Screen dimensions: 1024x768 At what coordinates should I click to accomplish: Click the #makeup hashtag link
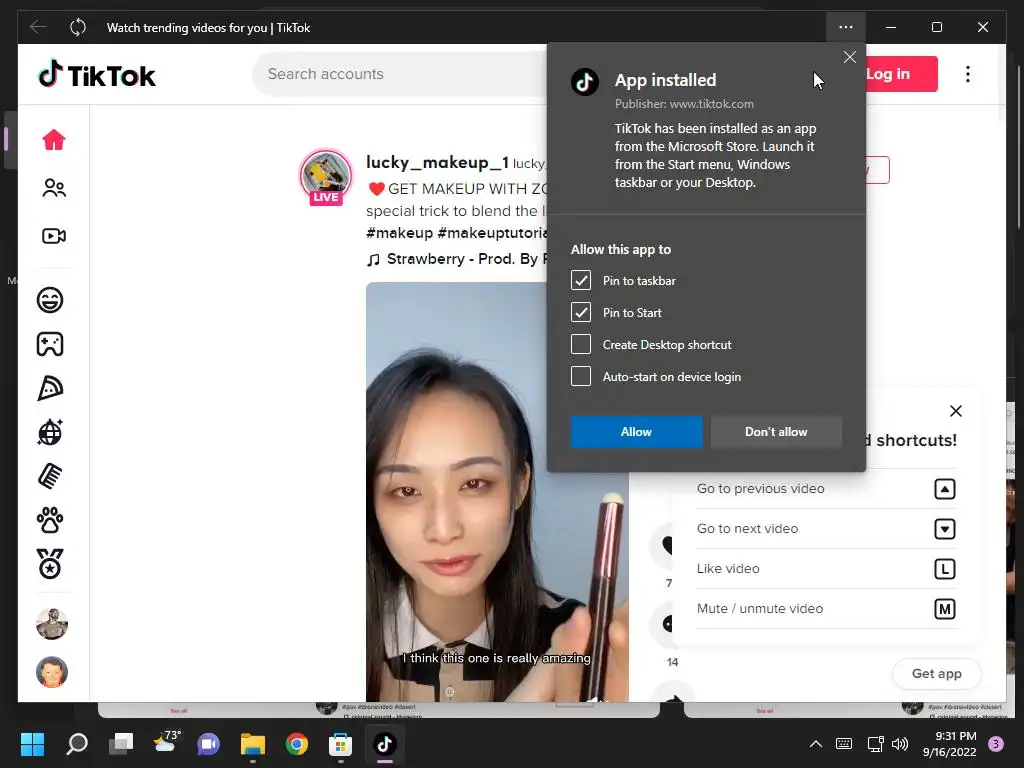[x=399, y=233]
